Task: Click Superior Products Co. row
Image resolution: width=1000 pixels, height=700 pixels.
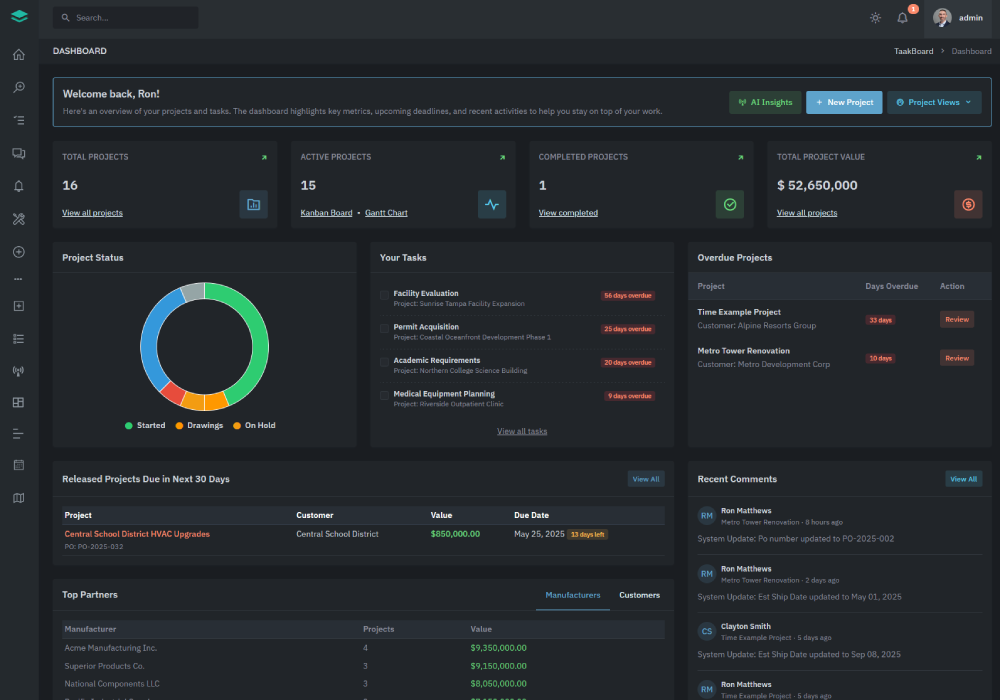Action: (x=364, y=666)
